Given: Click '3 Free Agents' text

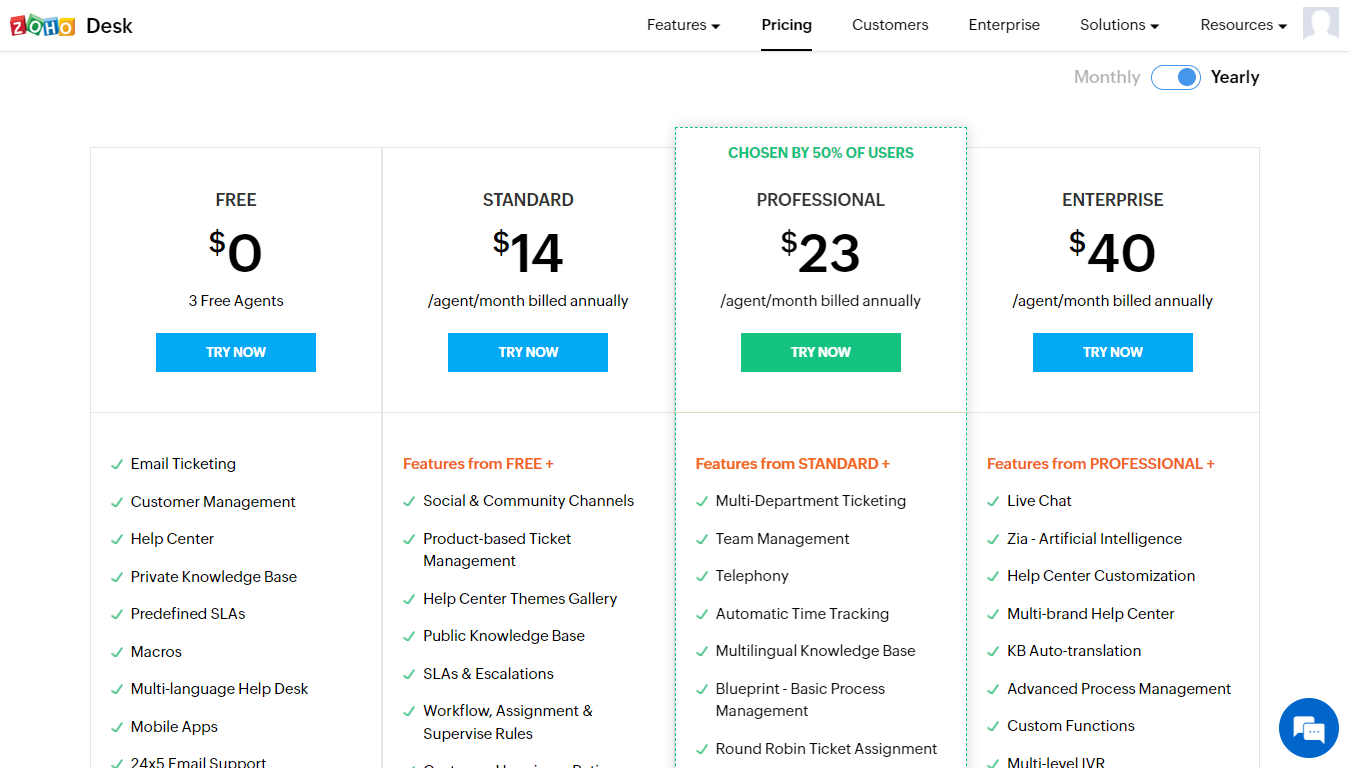Looking at the screenshot, I should [x=236, y=301].
